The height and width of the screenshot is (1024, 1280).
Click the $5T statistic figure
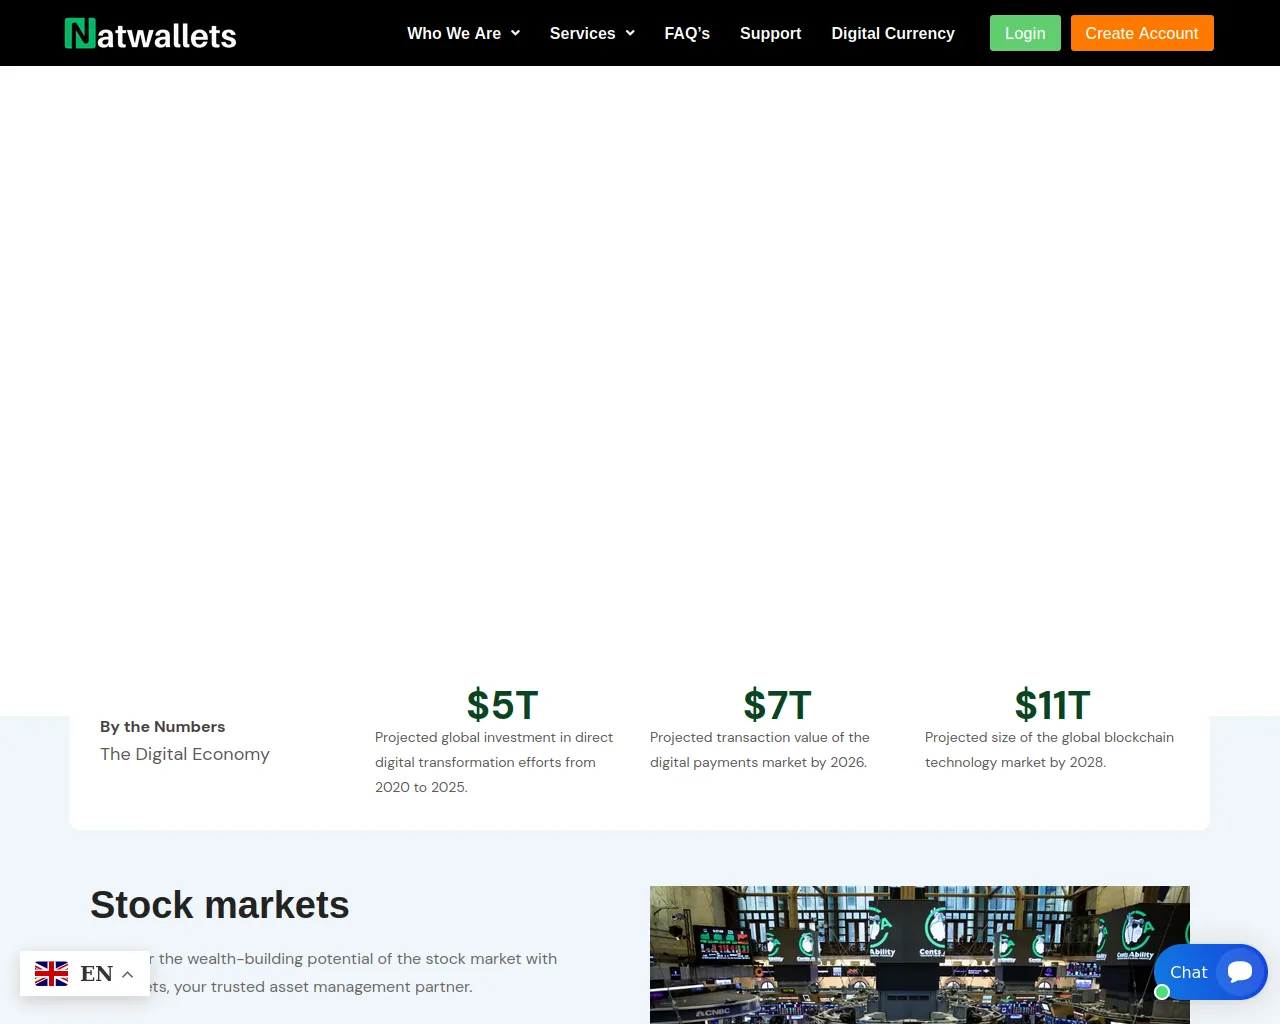[x=502, y=705]
